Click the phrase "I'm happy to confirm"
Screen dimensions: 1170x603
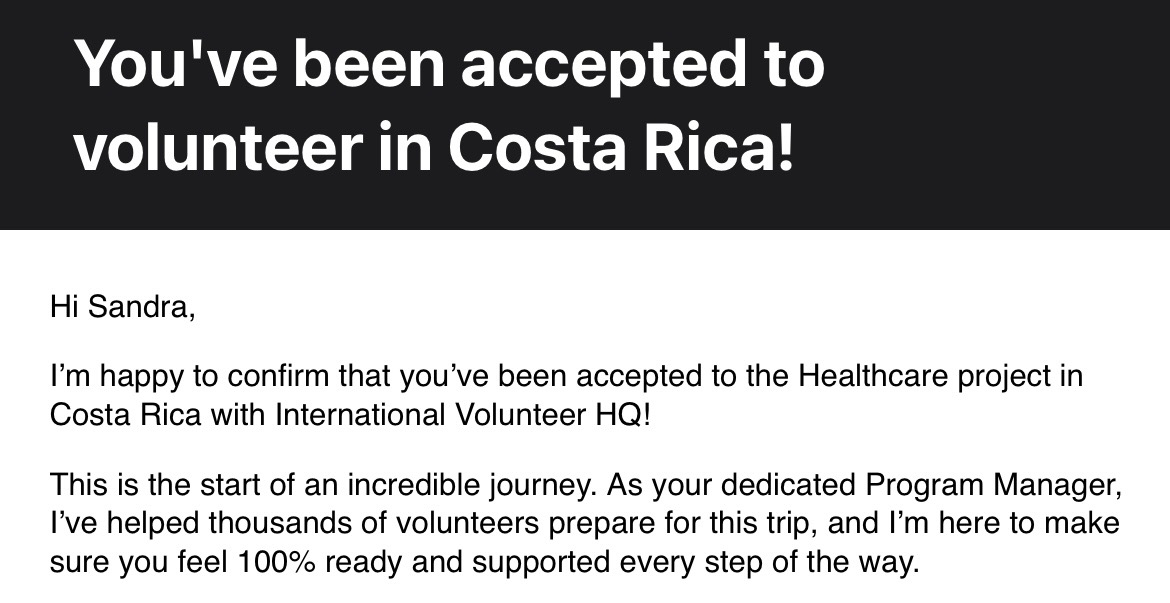tap(150, 377)
